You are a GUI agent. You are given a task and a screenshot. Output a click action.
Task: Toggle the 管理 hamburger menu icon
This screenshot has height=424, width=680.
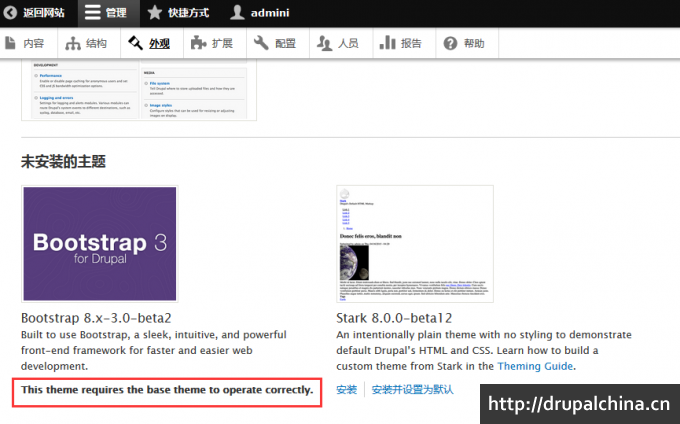92,13
